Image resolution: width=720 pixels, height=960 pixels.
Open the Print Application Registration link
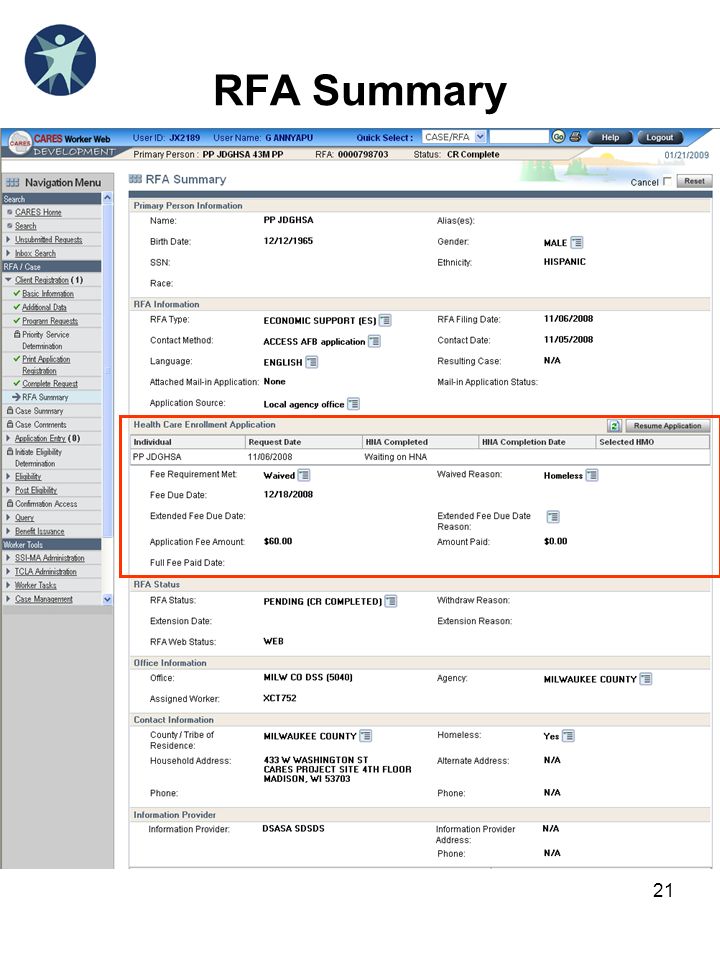pyautogui.click(x=46, y=365)
